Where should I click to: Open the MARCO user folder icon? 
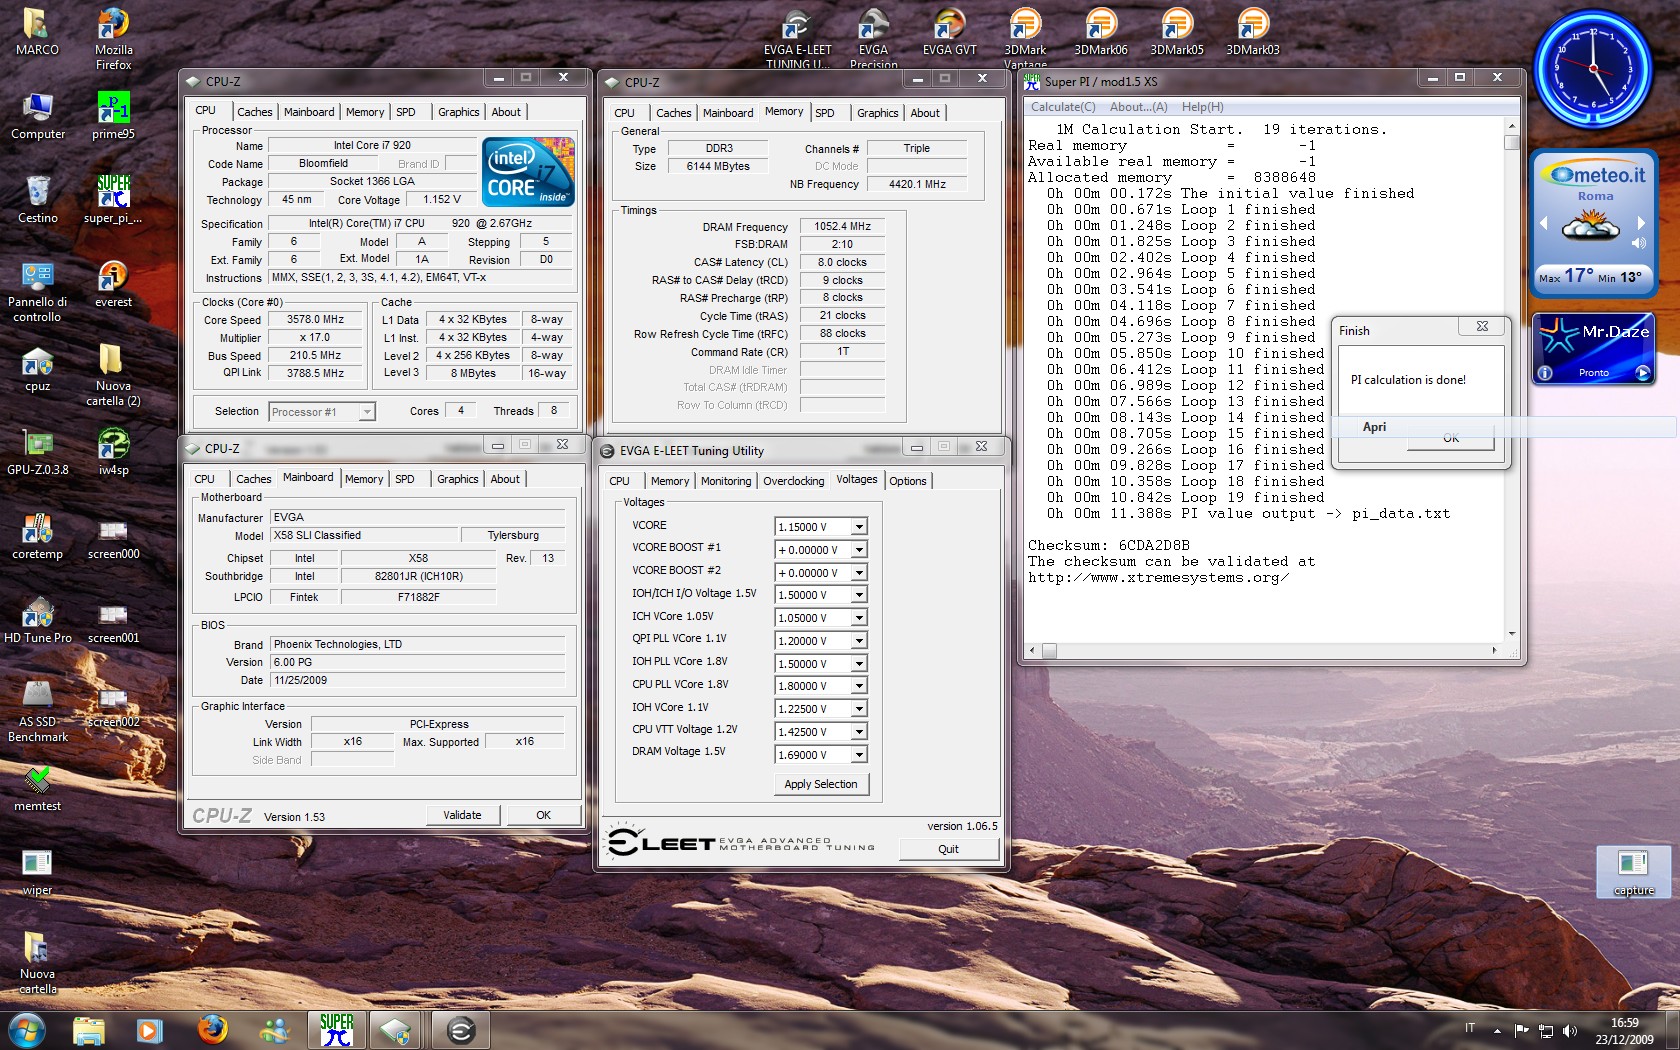pyautogui.click(x=37, y=32)
